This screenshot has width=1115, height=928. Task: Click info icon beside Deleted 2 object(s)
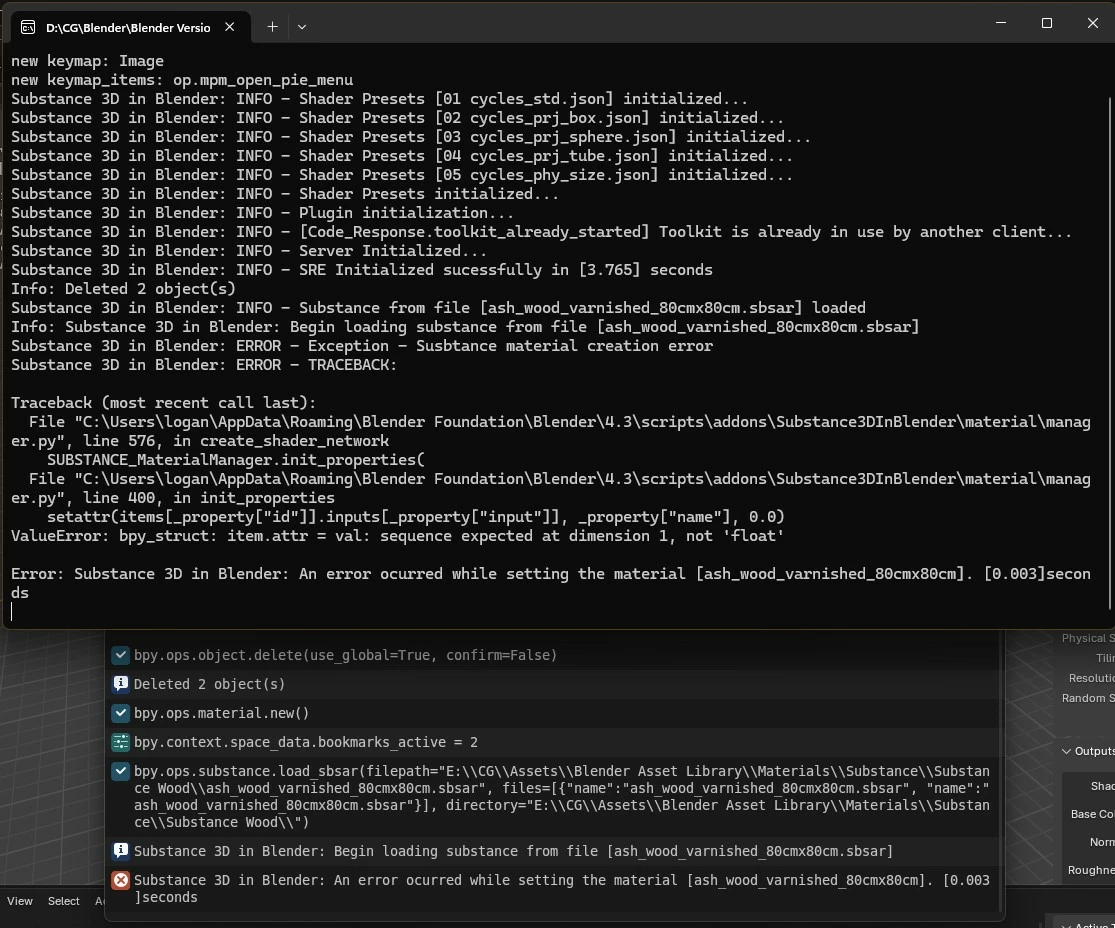click(121, 684)
